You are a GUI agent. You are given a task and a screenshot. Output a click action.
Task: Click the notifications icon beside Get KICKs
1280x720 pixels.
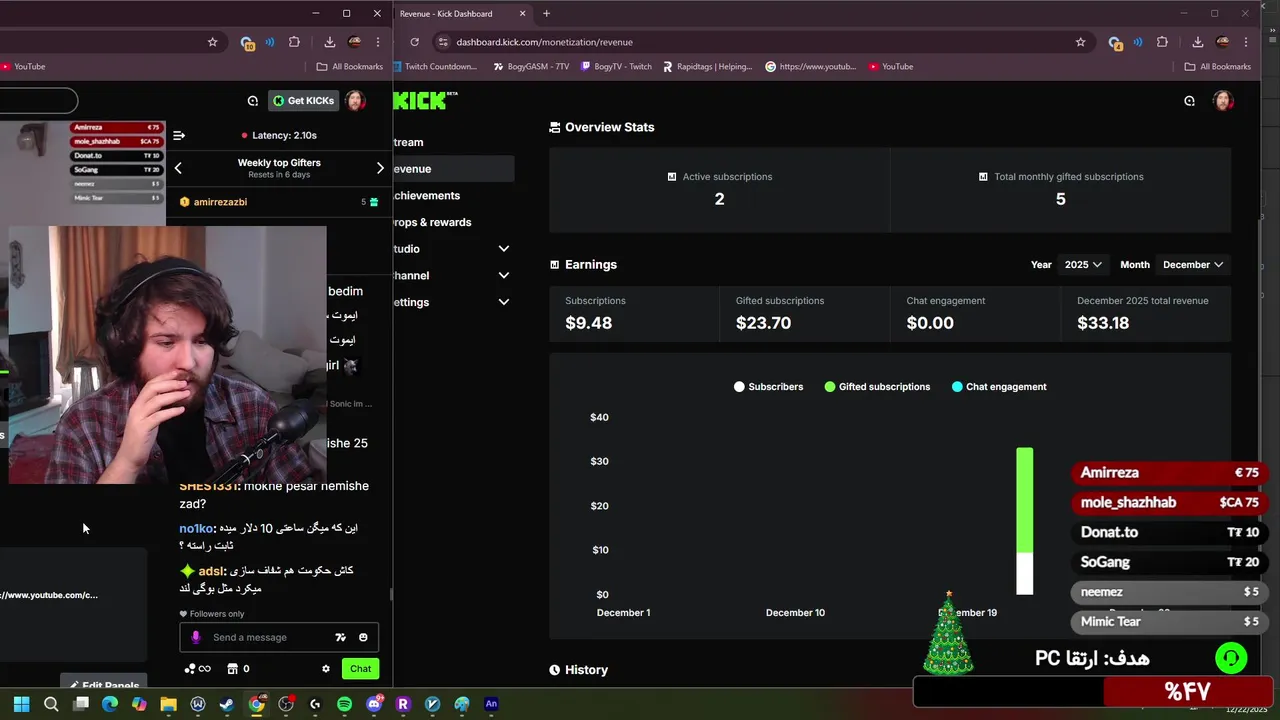click(x=253, y=100)
